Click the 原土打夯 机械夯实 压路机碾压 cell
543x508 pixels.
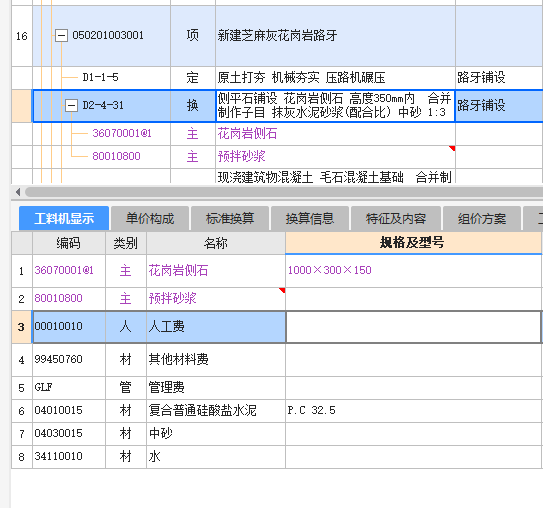pos(335,78)
